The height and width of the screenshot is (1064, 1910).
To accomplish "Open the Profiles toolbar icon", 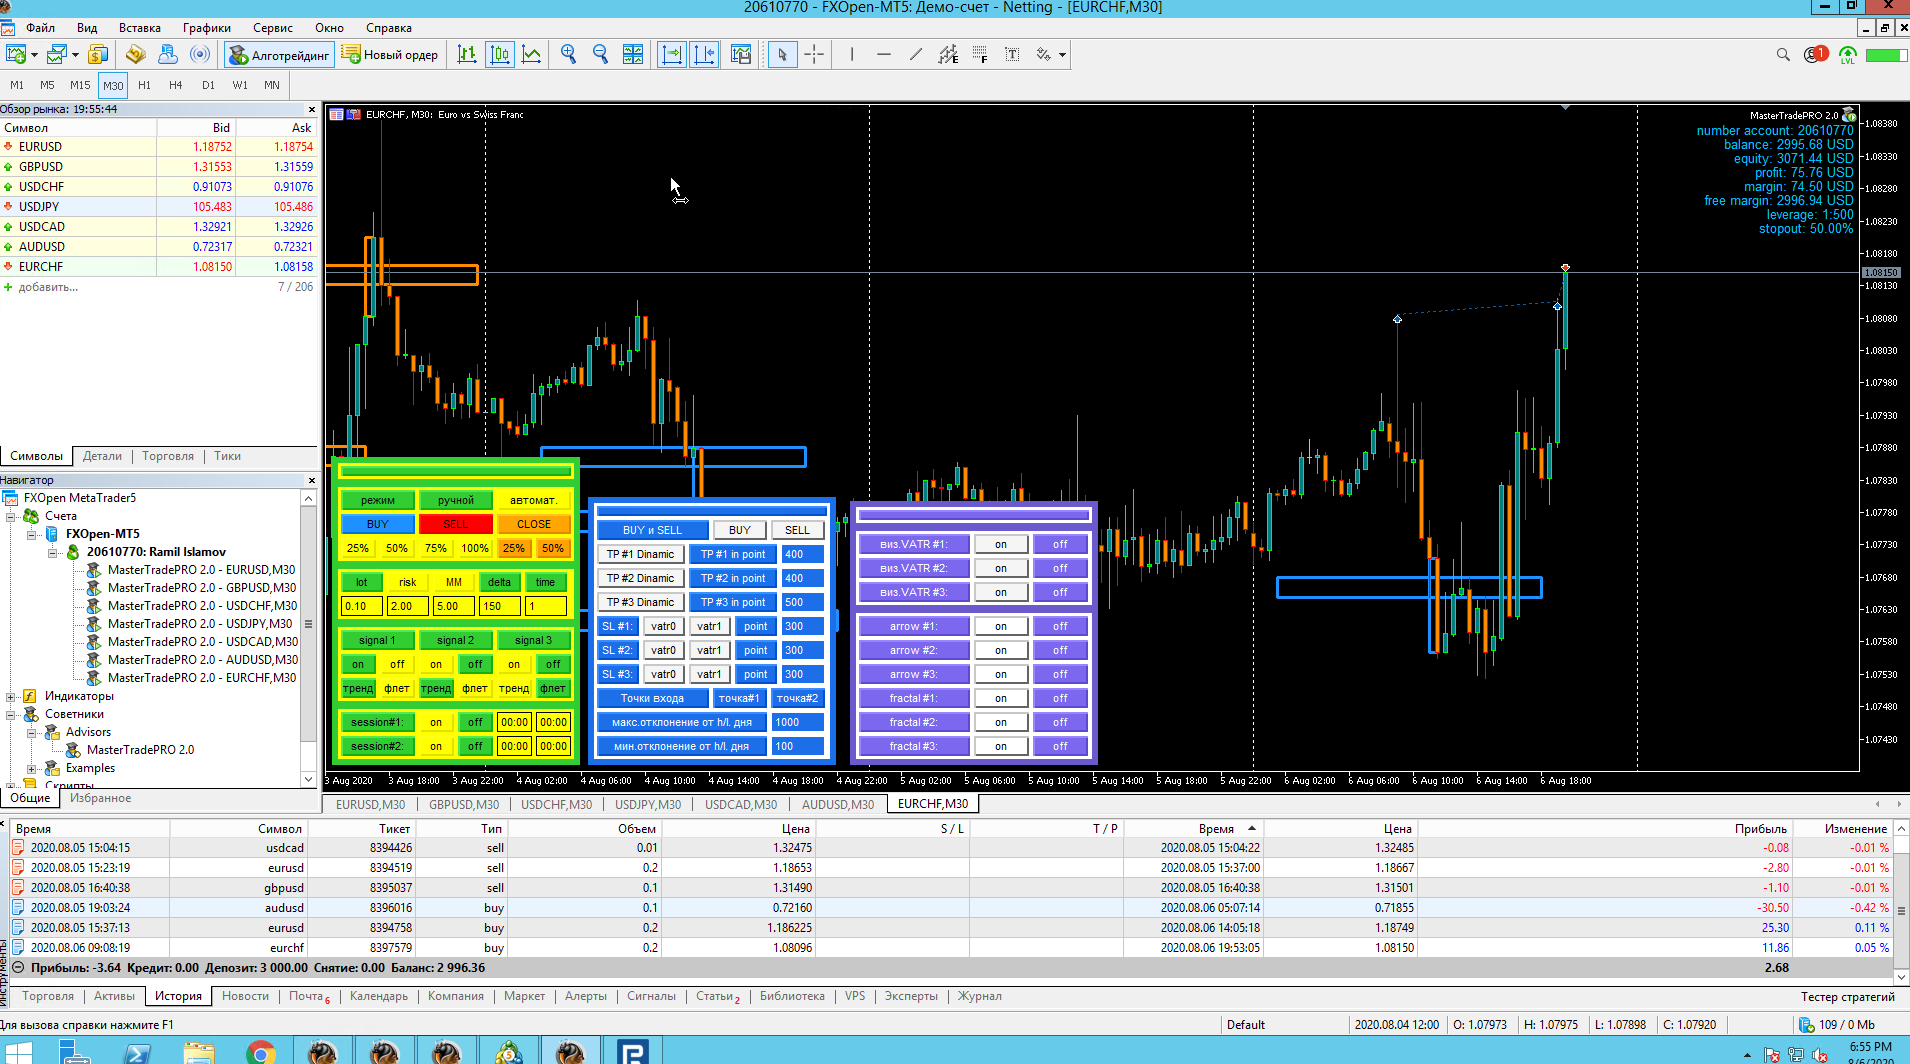I will coord(56,55).
